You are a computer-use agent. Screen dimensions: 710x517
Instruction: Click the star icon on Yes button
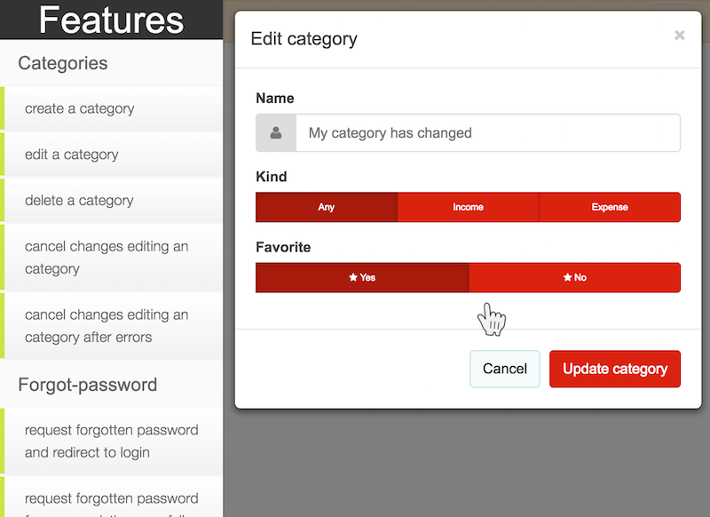353,278
